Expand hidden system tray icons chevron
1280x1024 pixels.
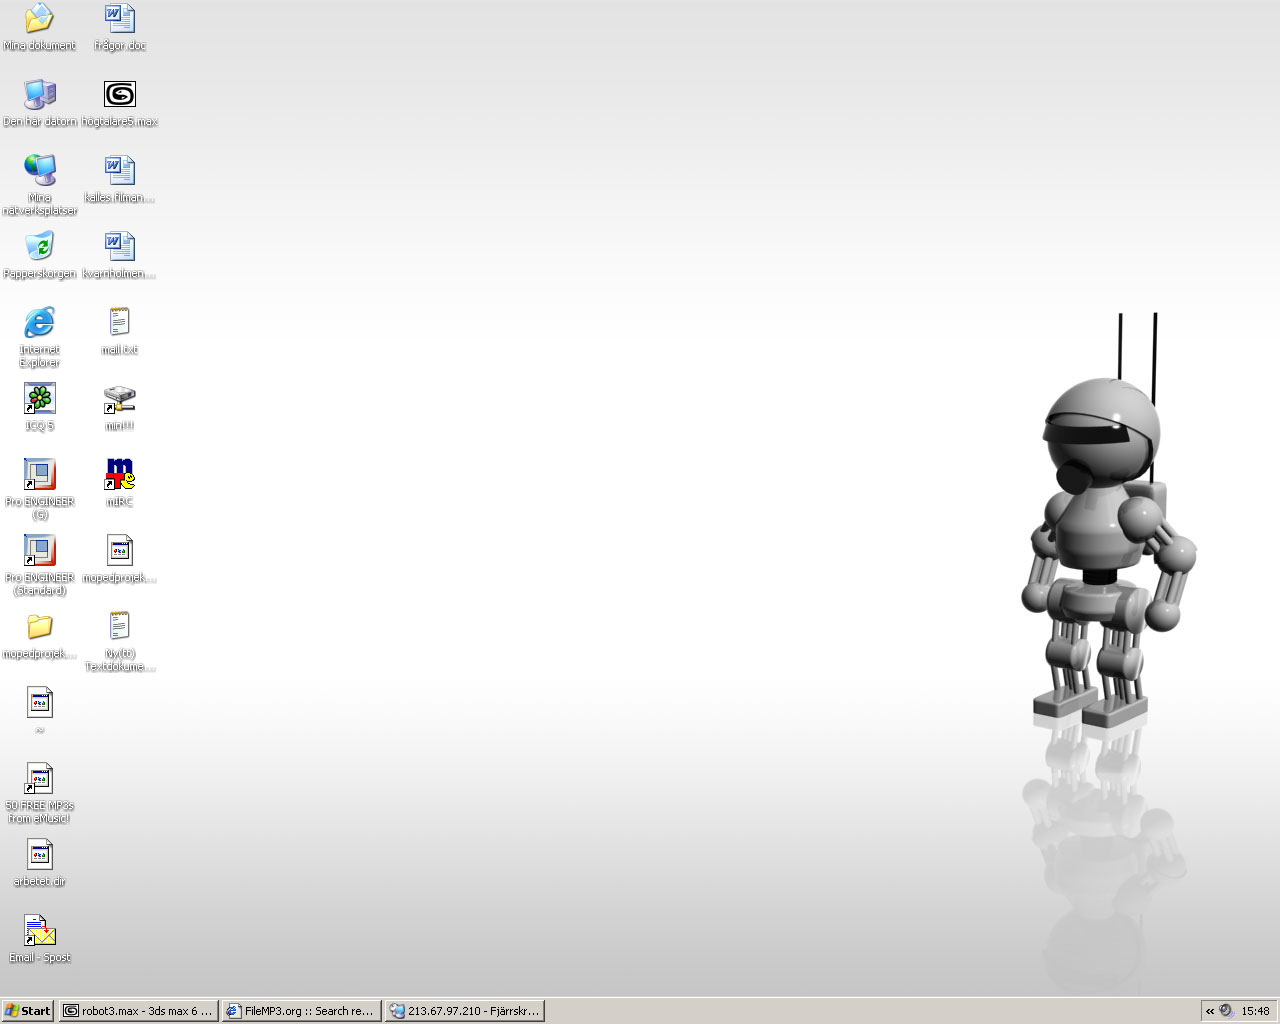coord(1210,1011)
